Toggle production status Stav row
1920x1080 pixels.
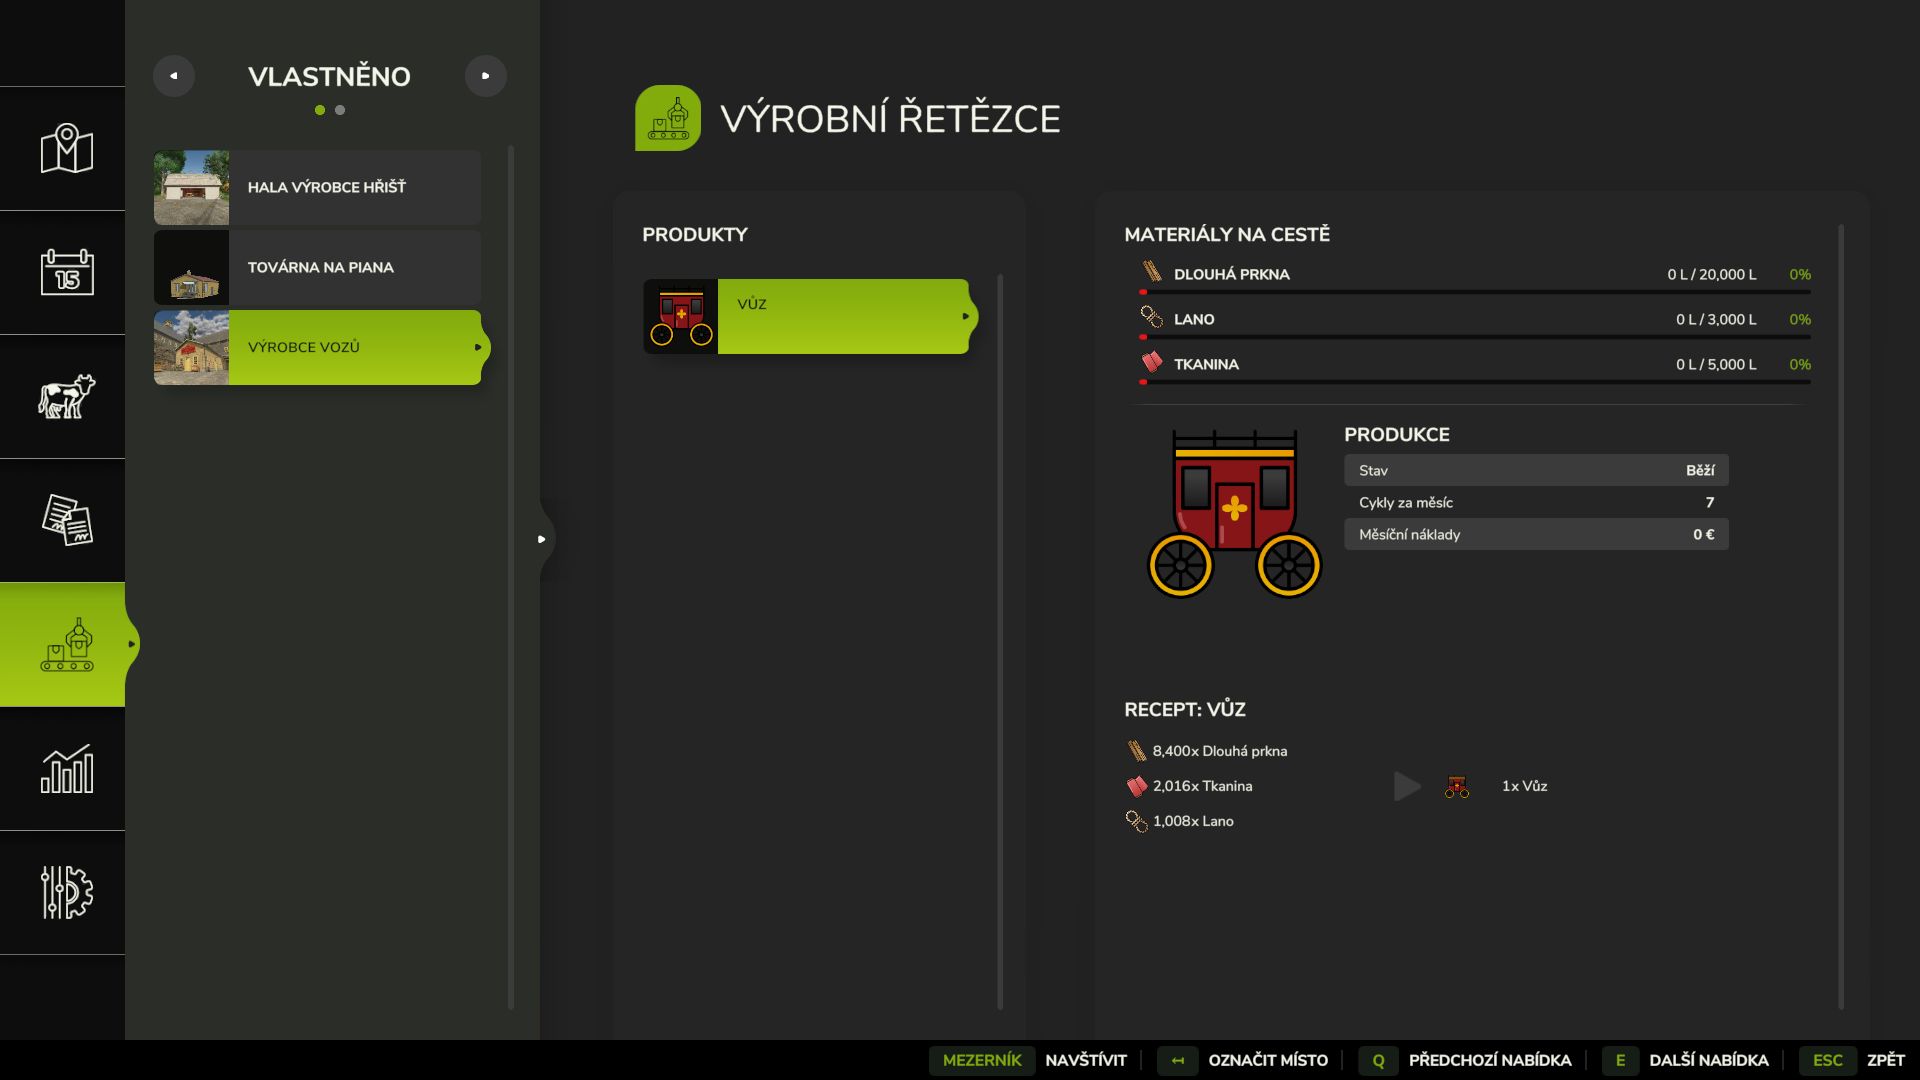(1535, 470)
